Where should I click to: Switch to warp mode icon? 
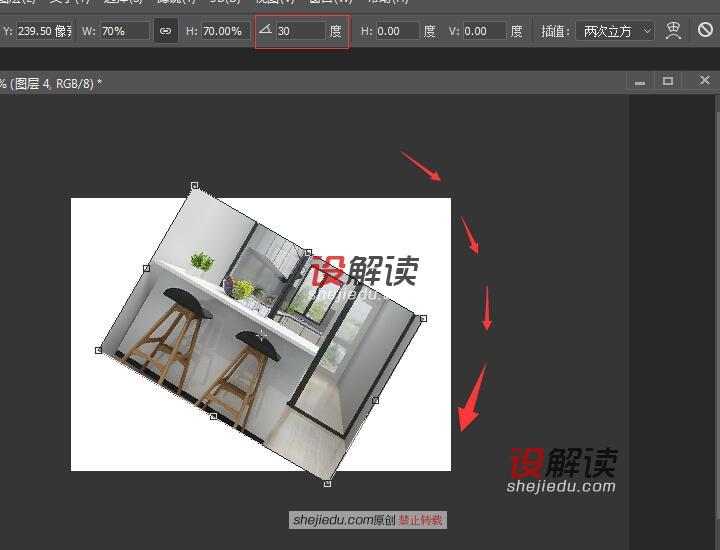pos(673,31)
